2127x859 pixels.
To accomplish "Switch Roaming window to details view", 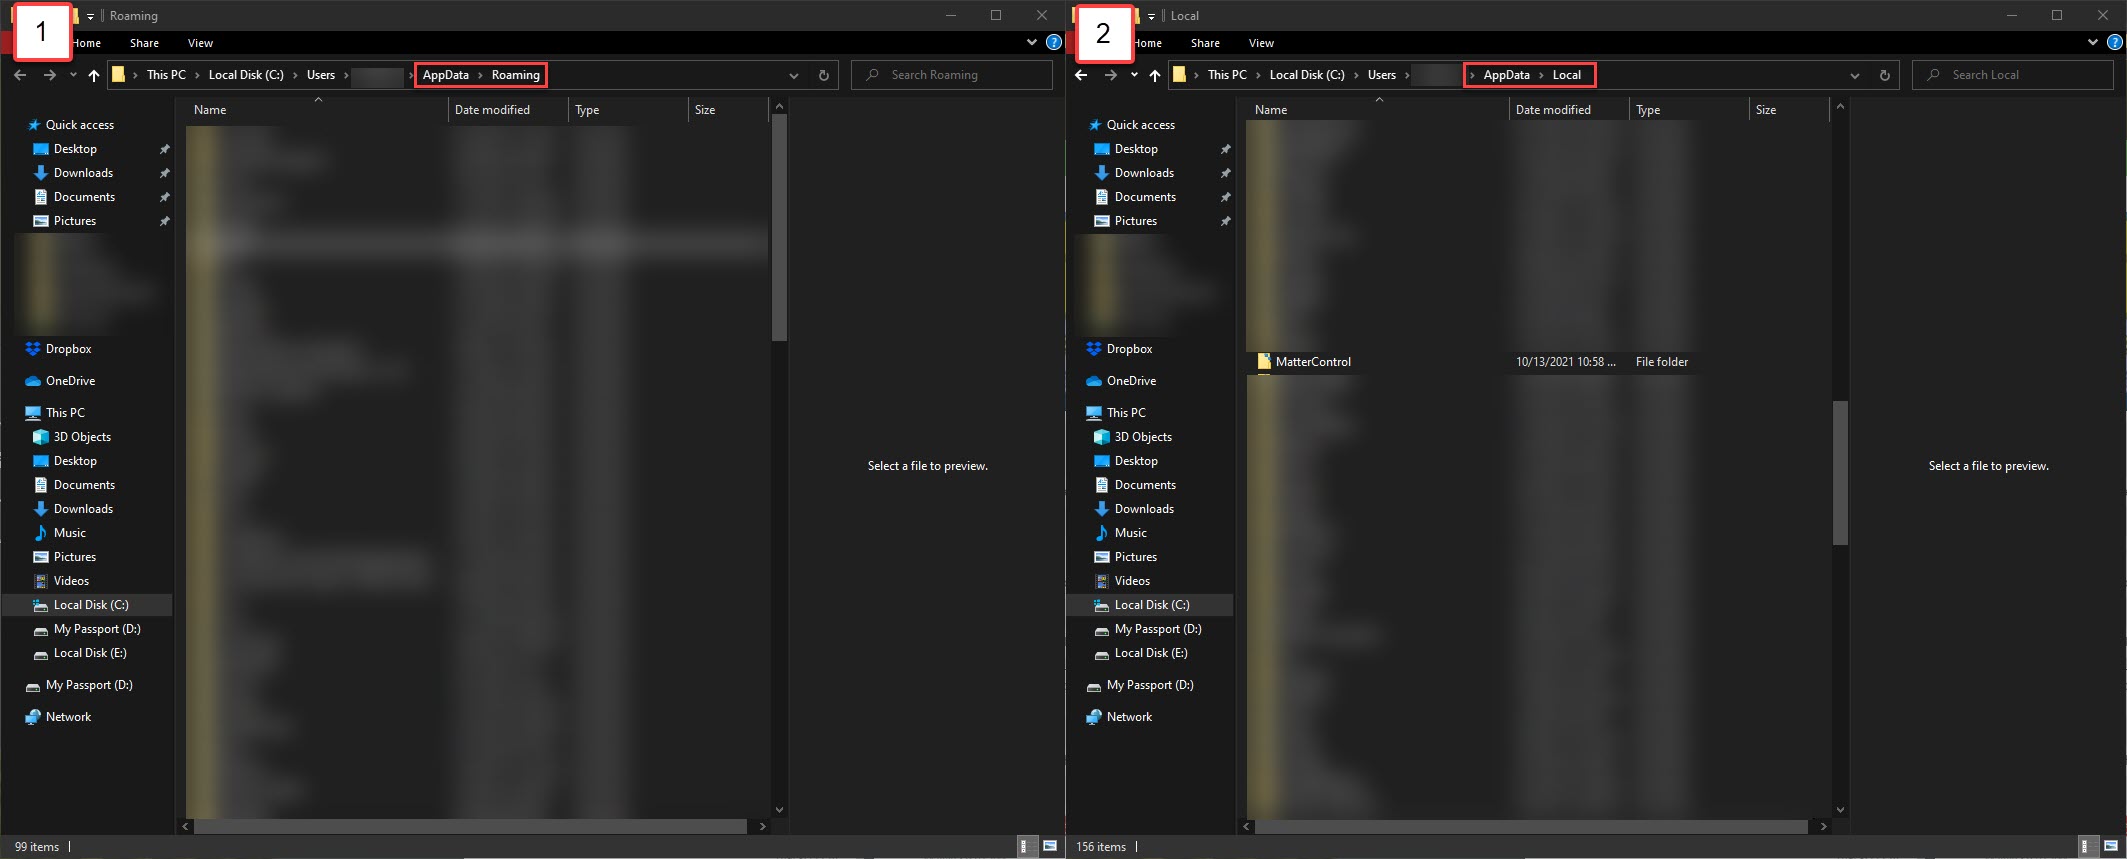I will tap(1023, 846).
